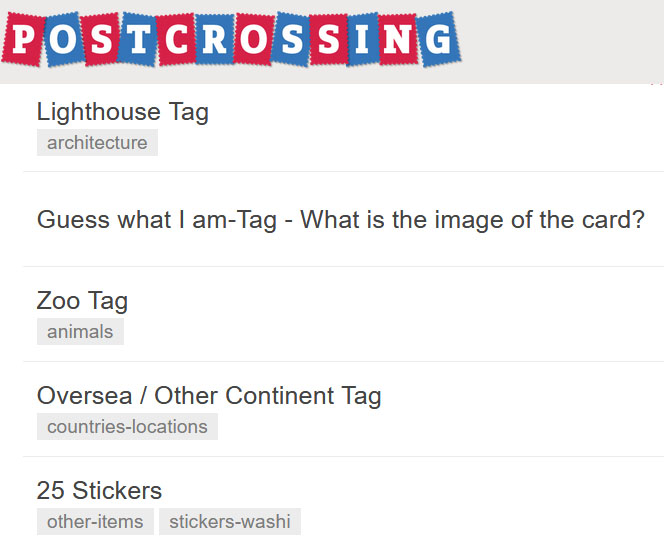Open the Lighthouse Tag topic
The image size is (664, 549).
click(x=123, y=113)
